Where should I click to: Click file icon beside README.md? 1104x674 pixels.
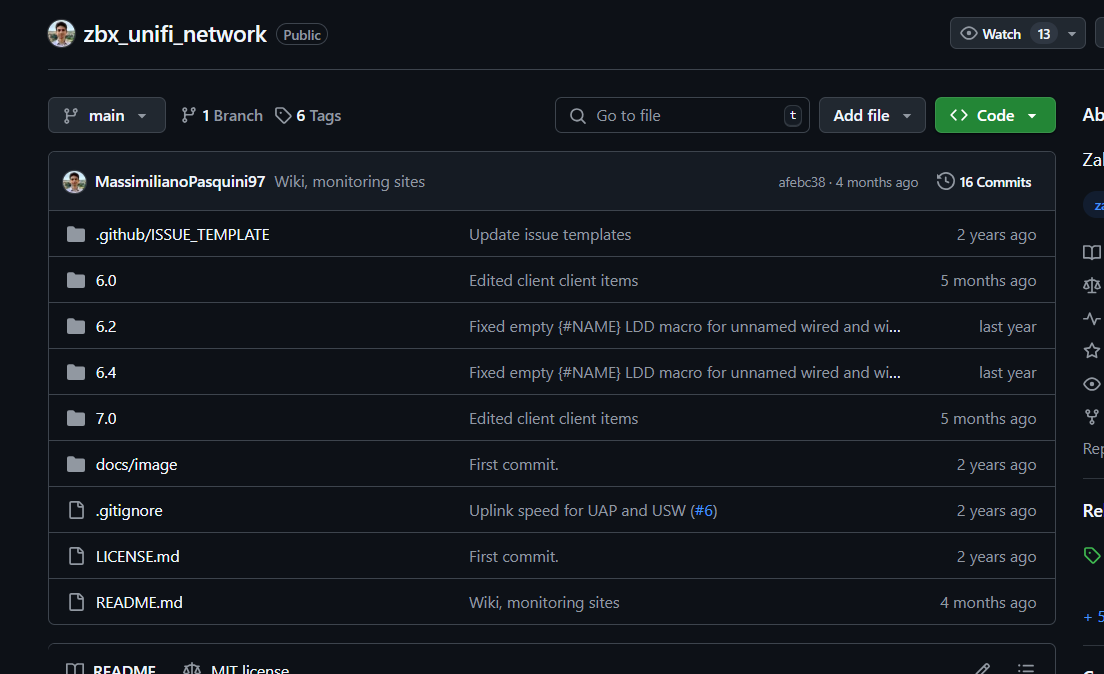pyautogui.click(x=76, y=602)
